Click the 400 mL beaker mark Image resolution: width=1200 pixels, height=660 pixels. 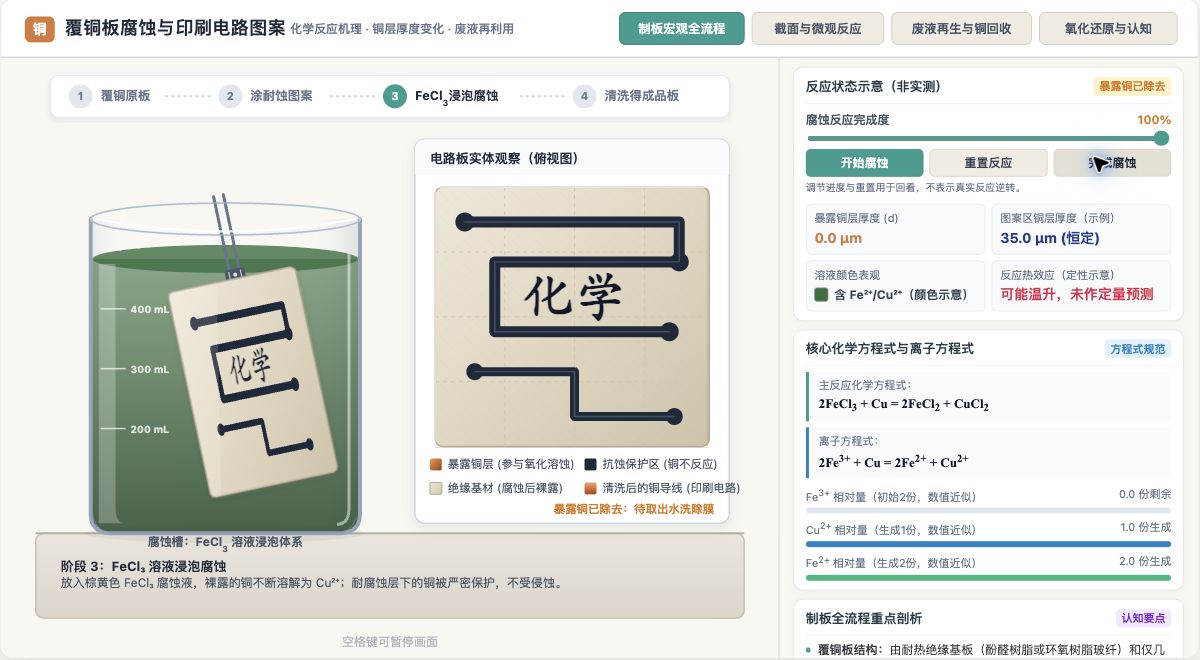149,309
